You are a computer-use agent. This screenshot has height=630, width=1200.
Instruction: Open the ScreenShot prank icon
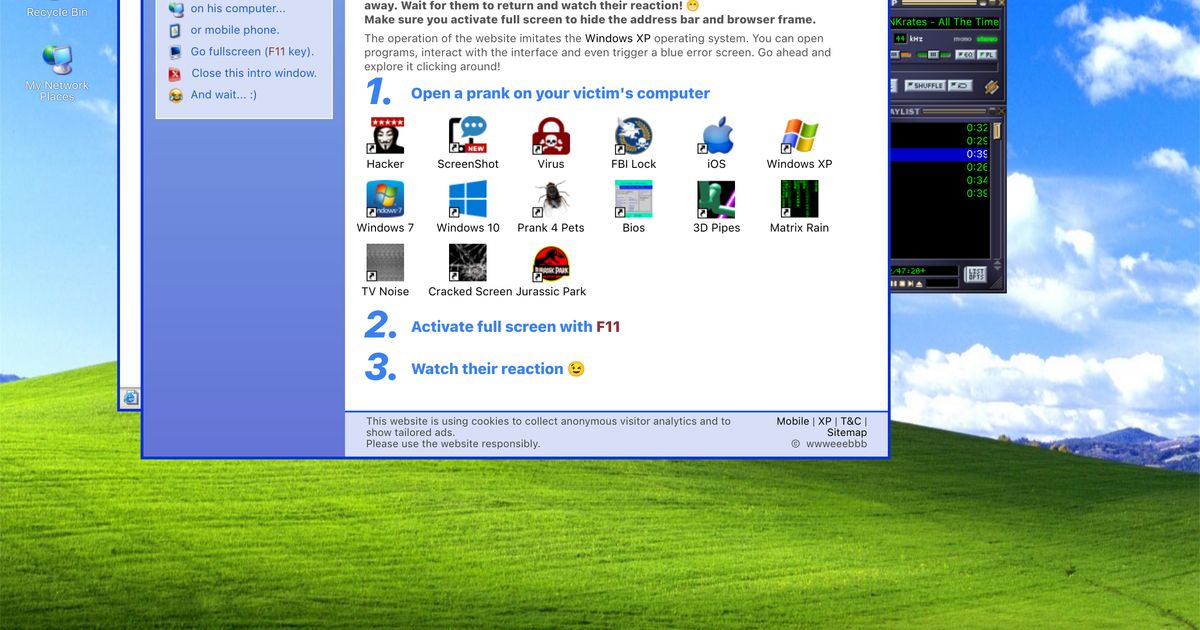pos(468,136)
